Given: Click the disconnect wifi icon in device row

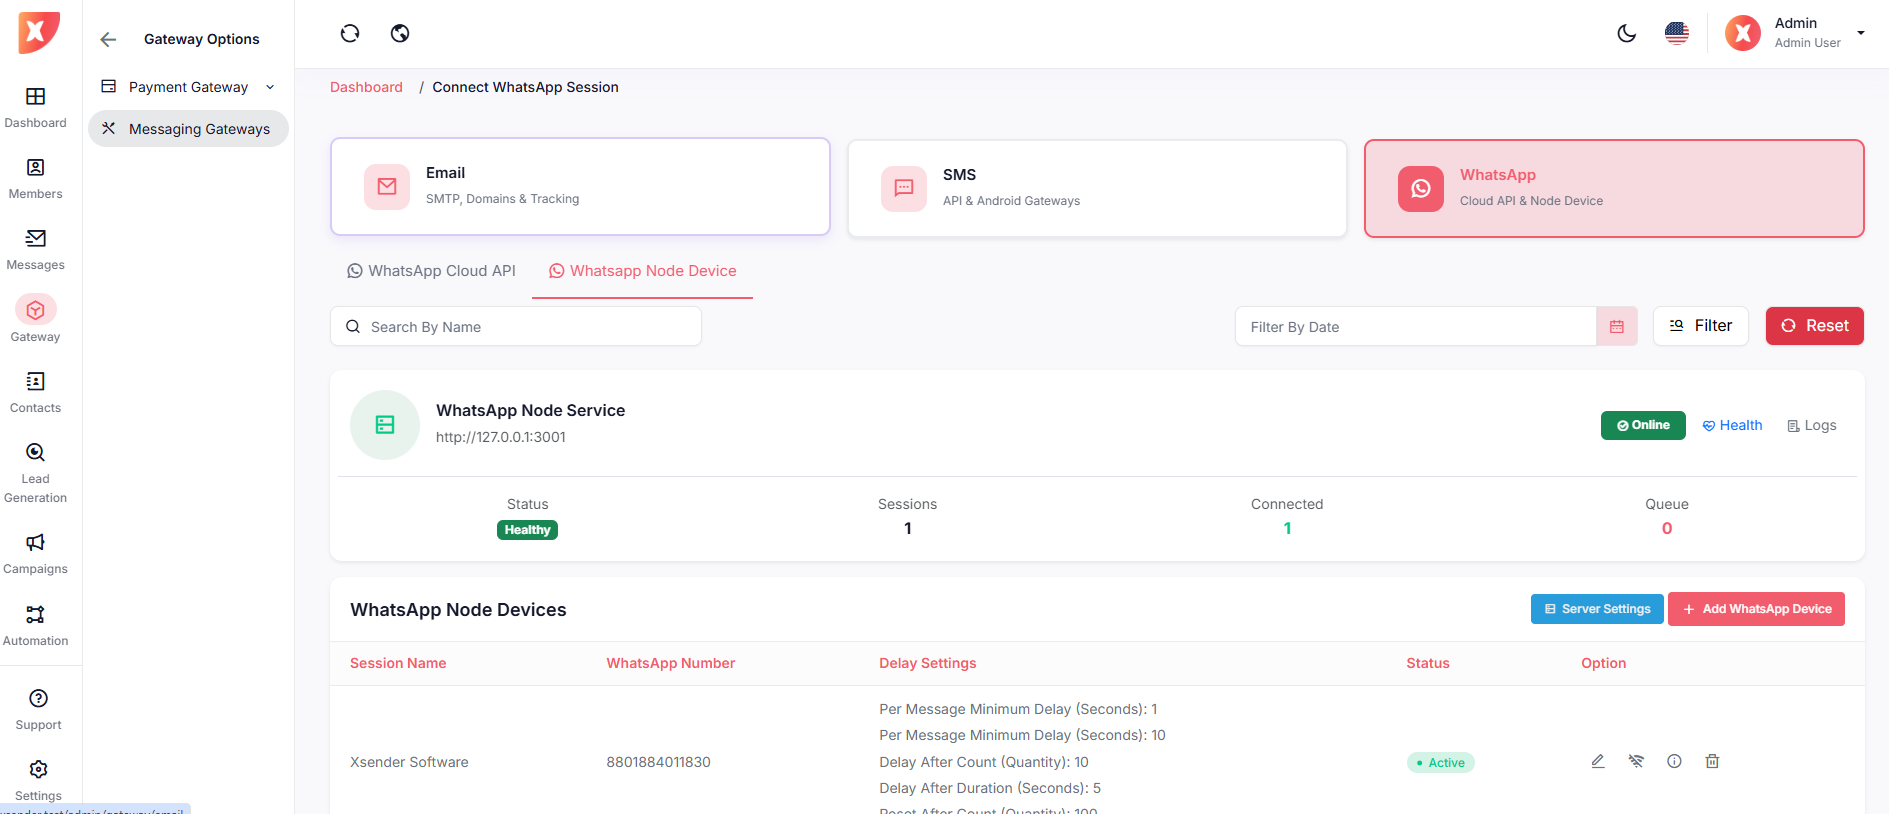Looking at the screenshot, I should [x=1636, y=761].
